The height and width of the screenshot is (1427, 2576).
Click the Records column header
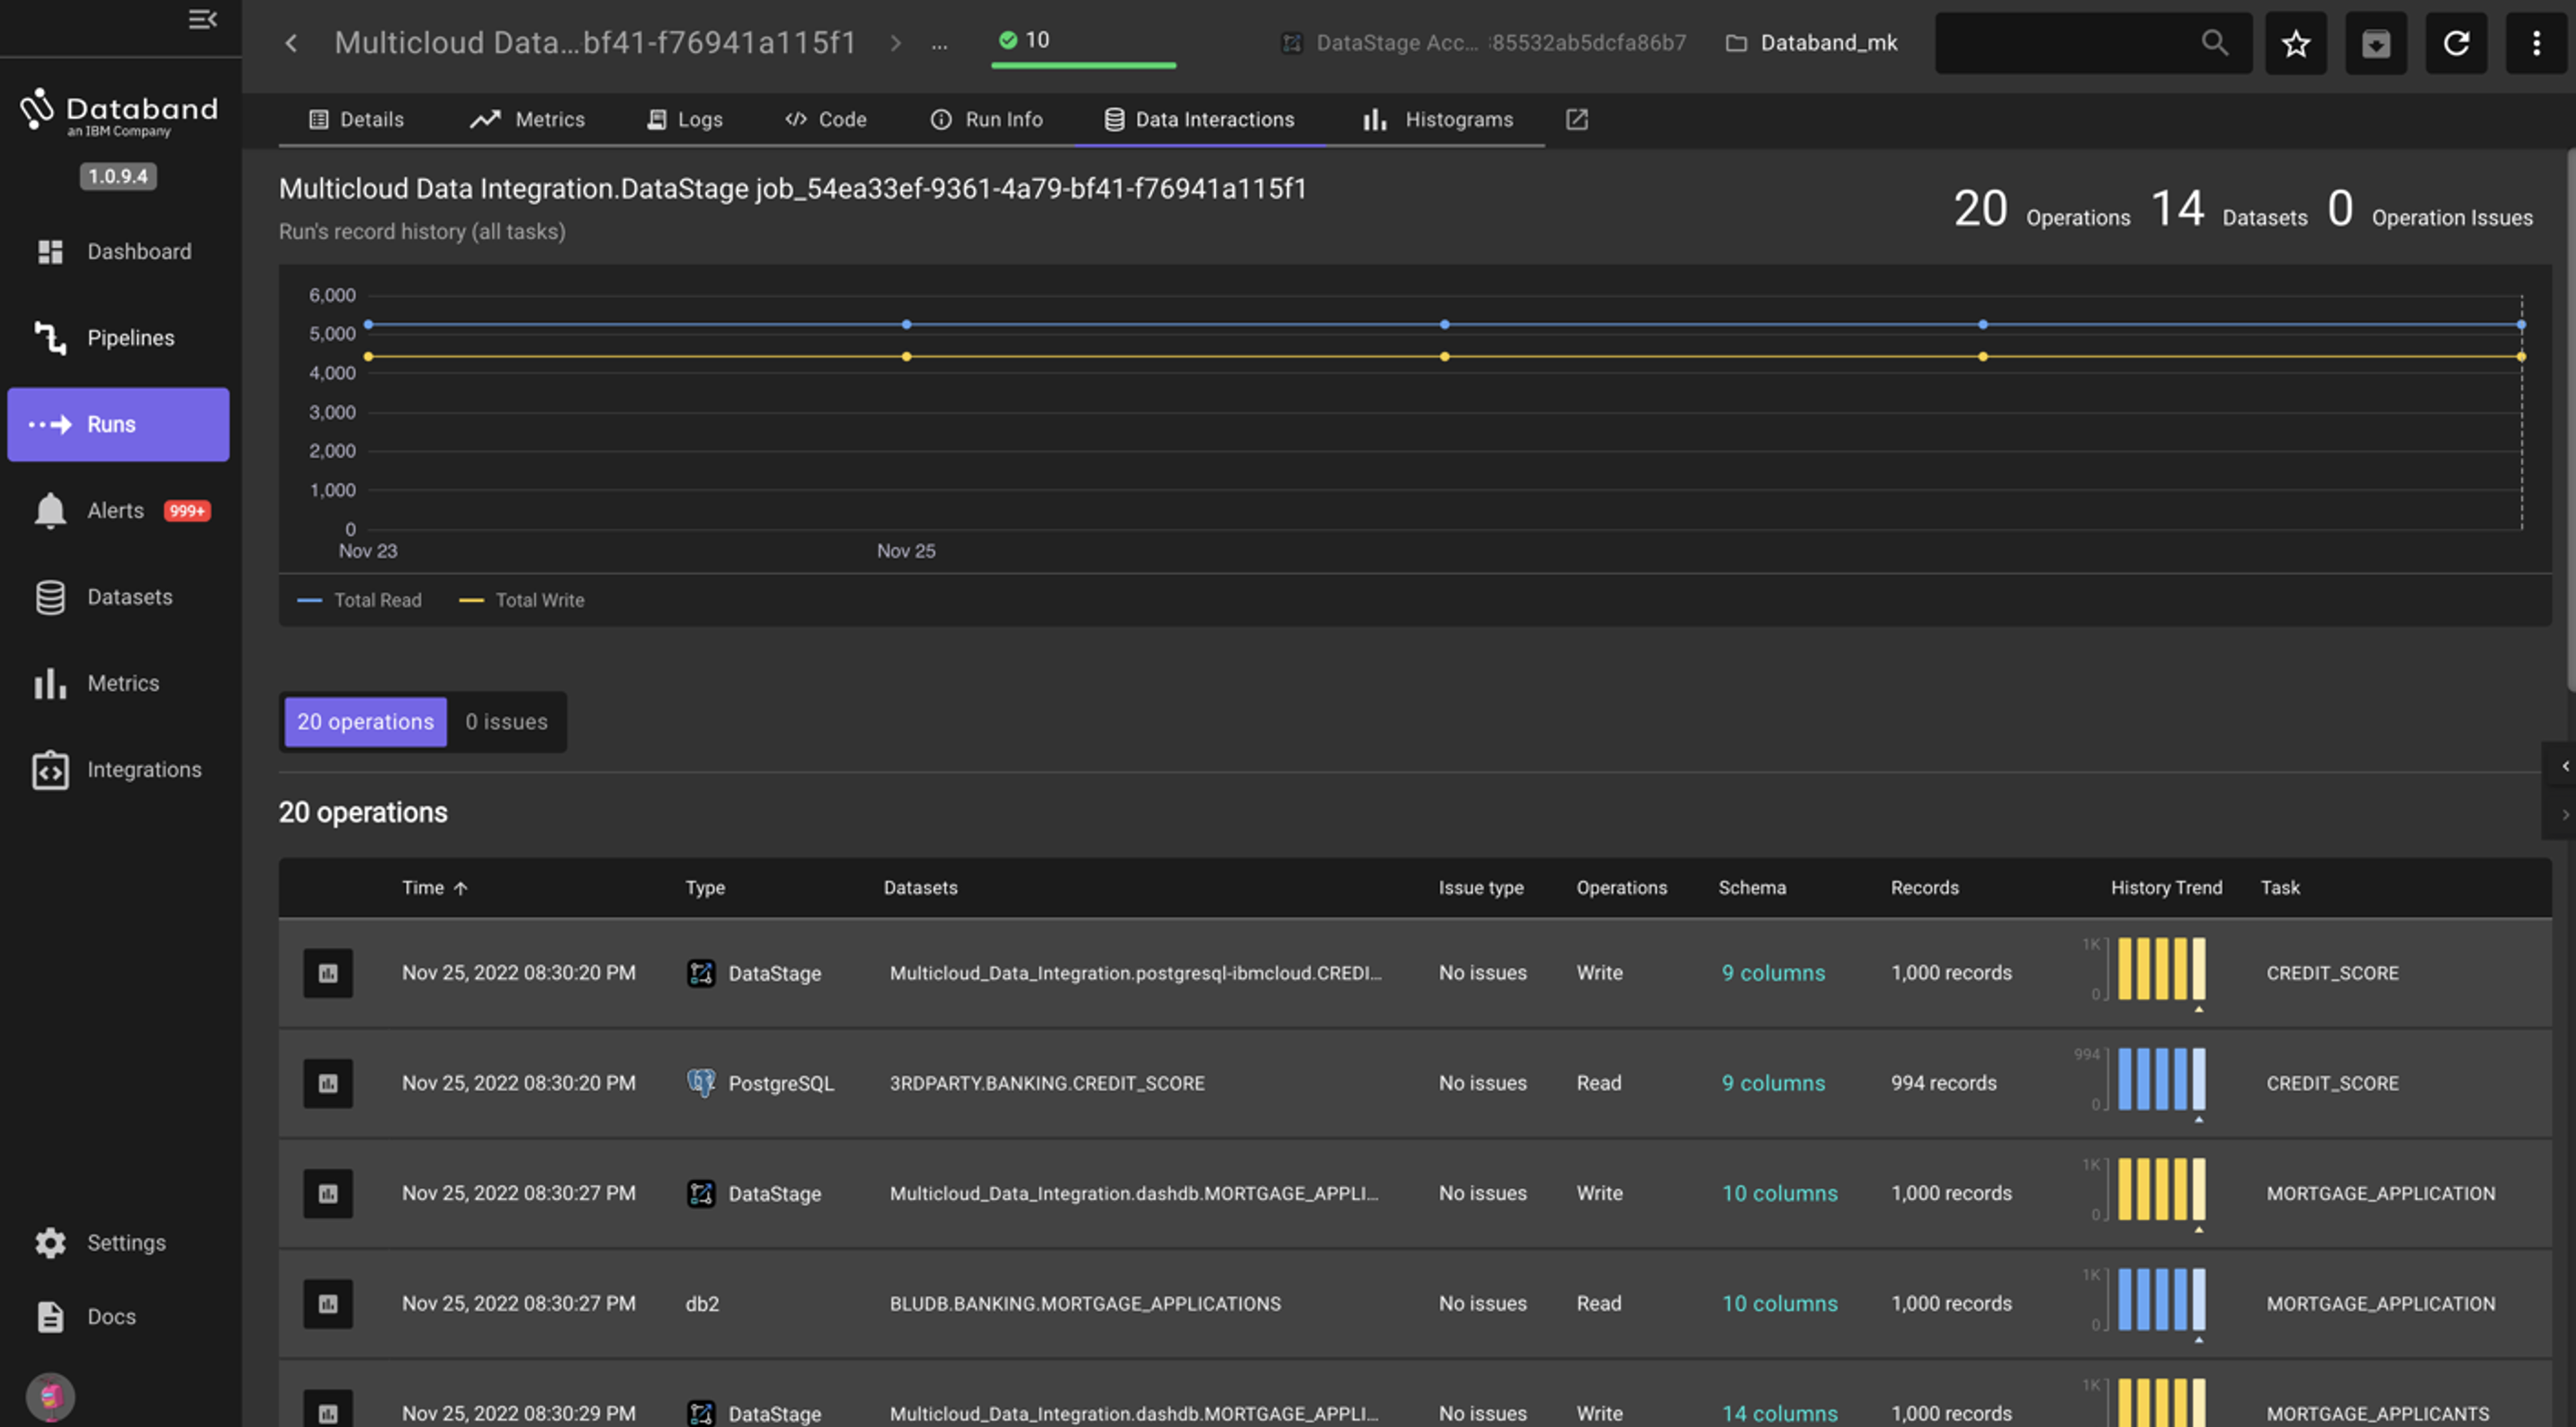[1924, 888]
